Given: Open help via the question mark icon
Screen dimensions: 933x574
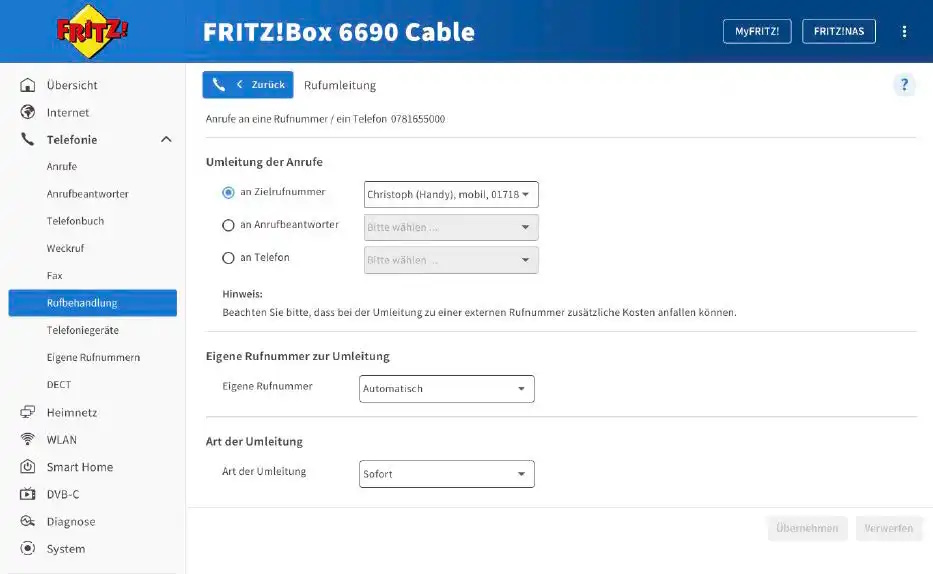Looking at the screenshot, I should pyautogui.click(x=904, y=85).
